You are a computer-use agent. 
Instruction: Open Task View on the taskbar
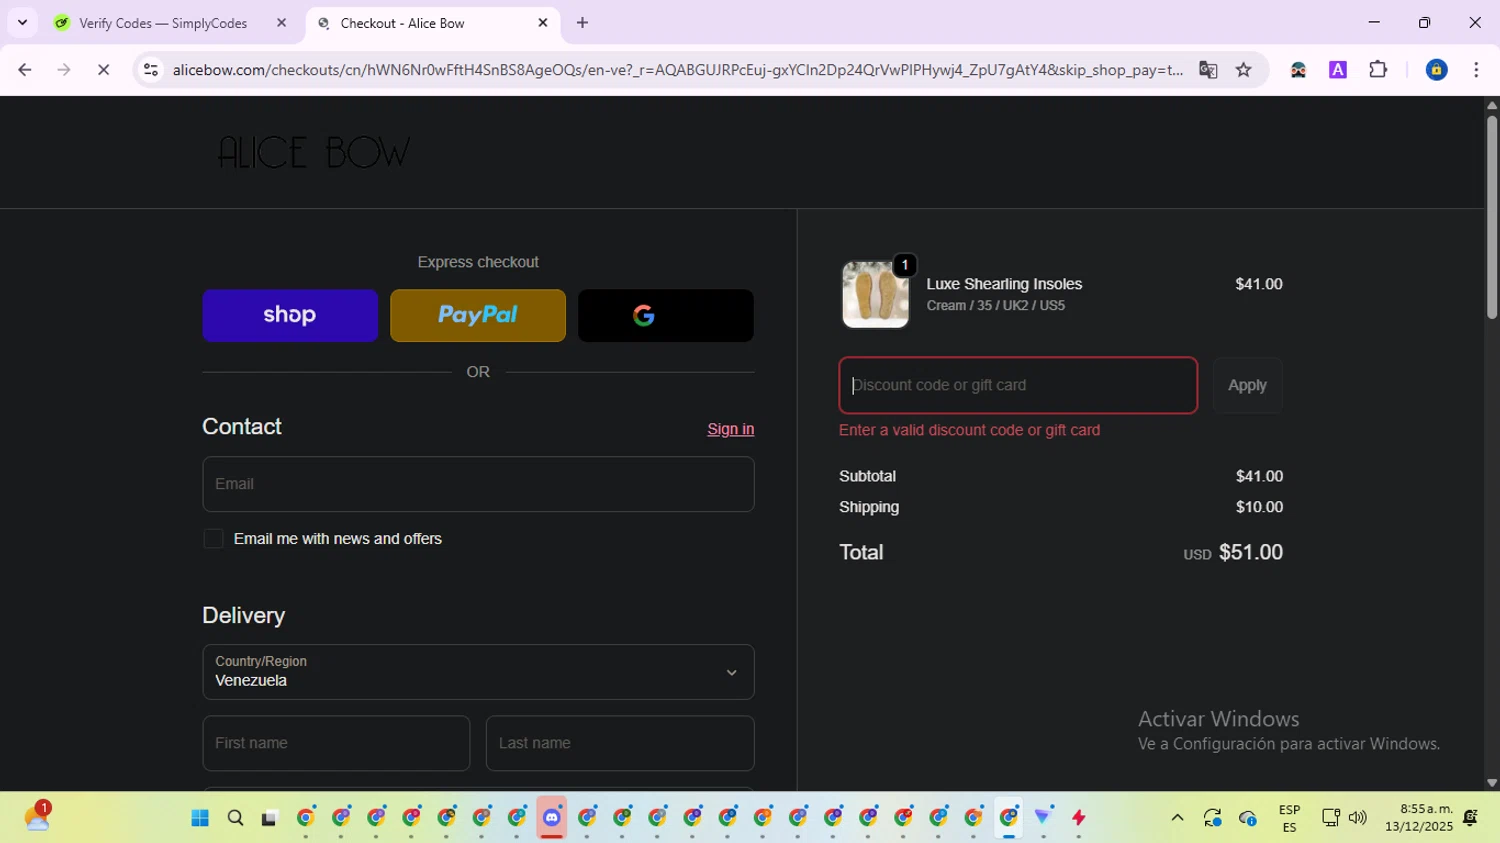269,818
